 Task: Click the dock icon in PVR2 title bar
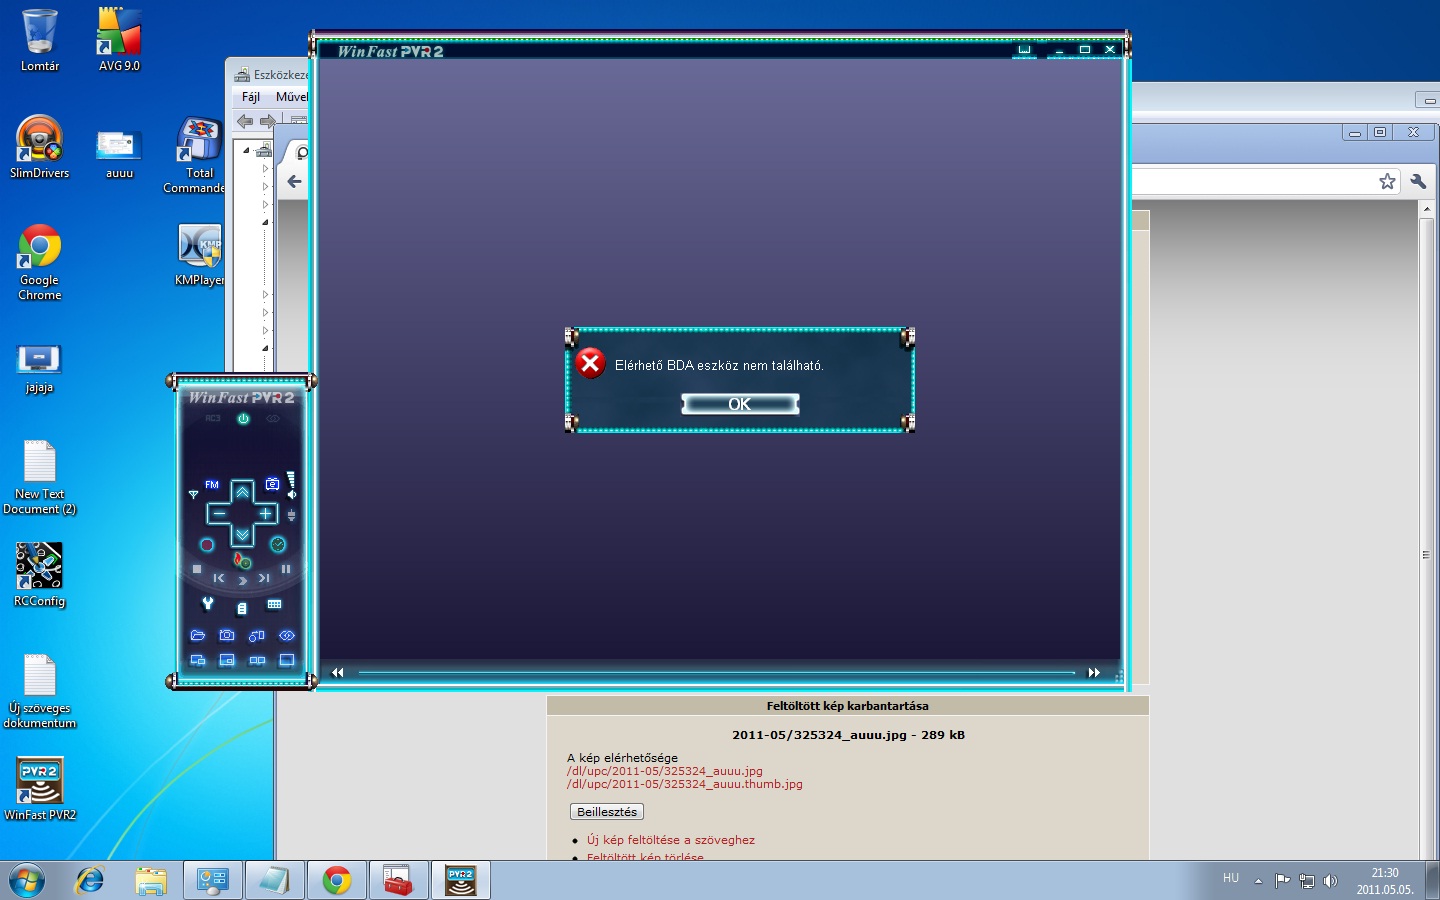click(x=1024, y=49)
